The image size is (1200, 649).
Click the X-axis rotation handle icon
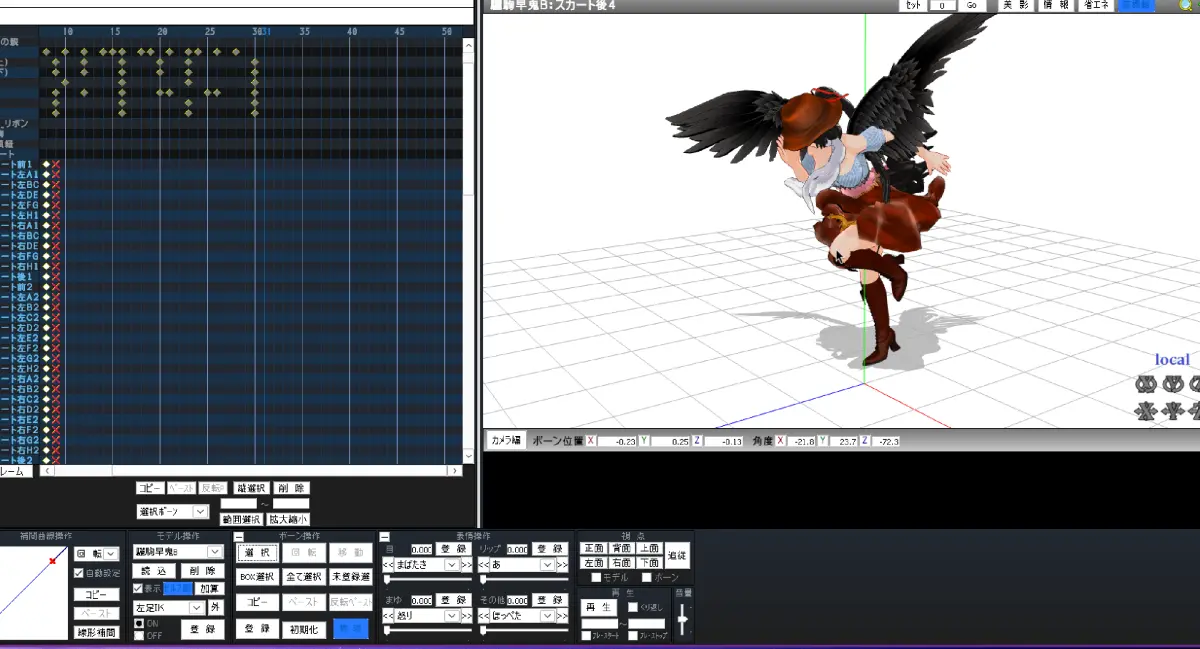coord(1145,384)
